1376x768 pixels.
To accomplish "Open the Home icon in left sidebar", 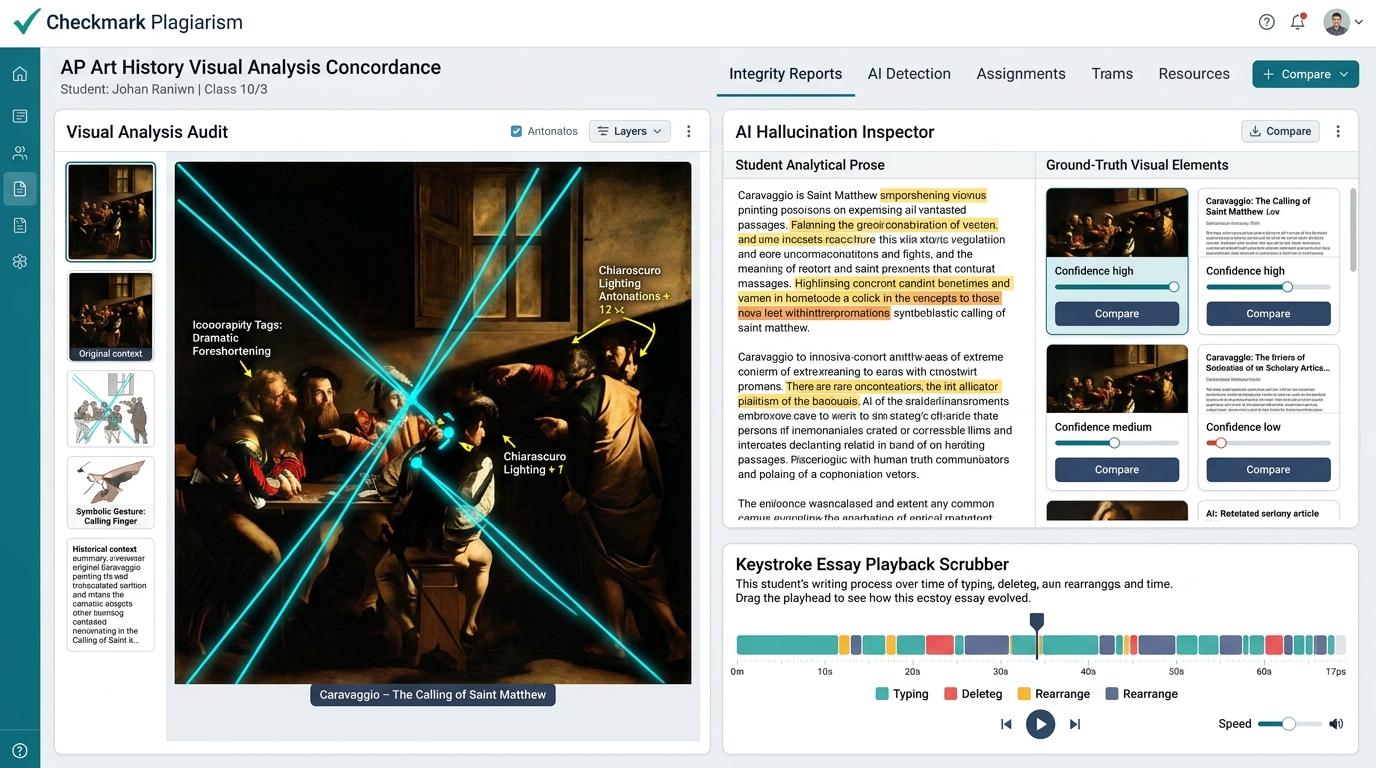I will (20, 74).
